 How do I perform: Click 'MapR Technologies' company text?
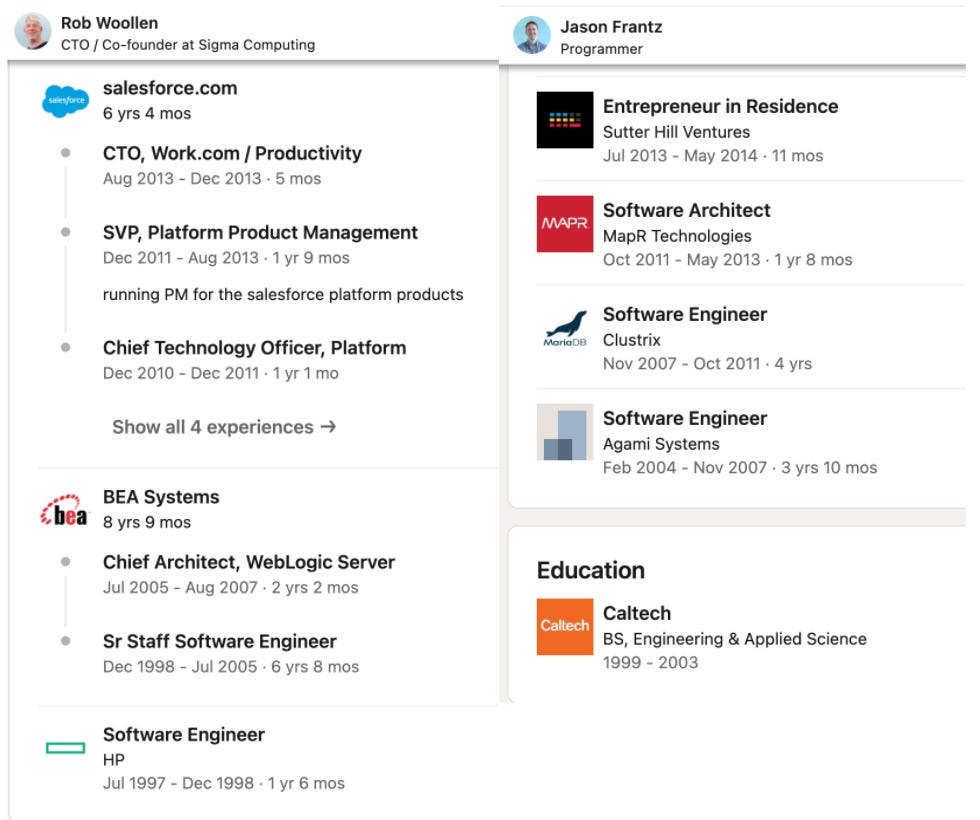tap(677, 236)
